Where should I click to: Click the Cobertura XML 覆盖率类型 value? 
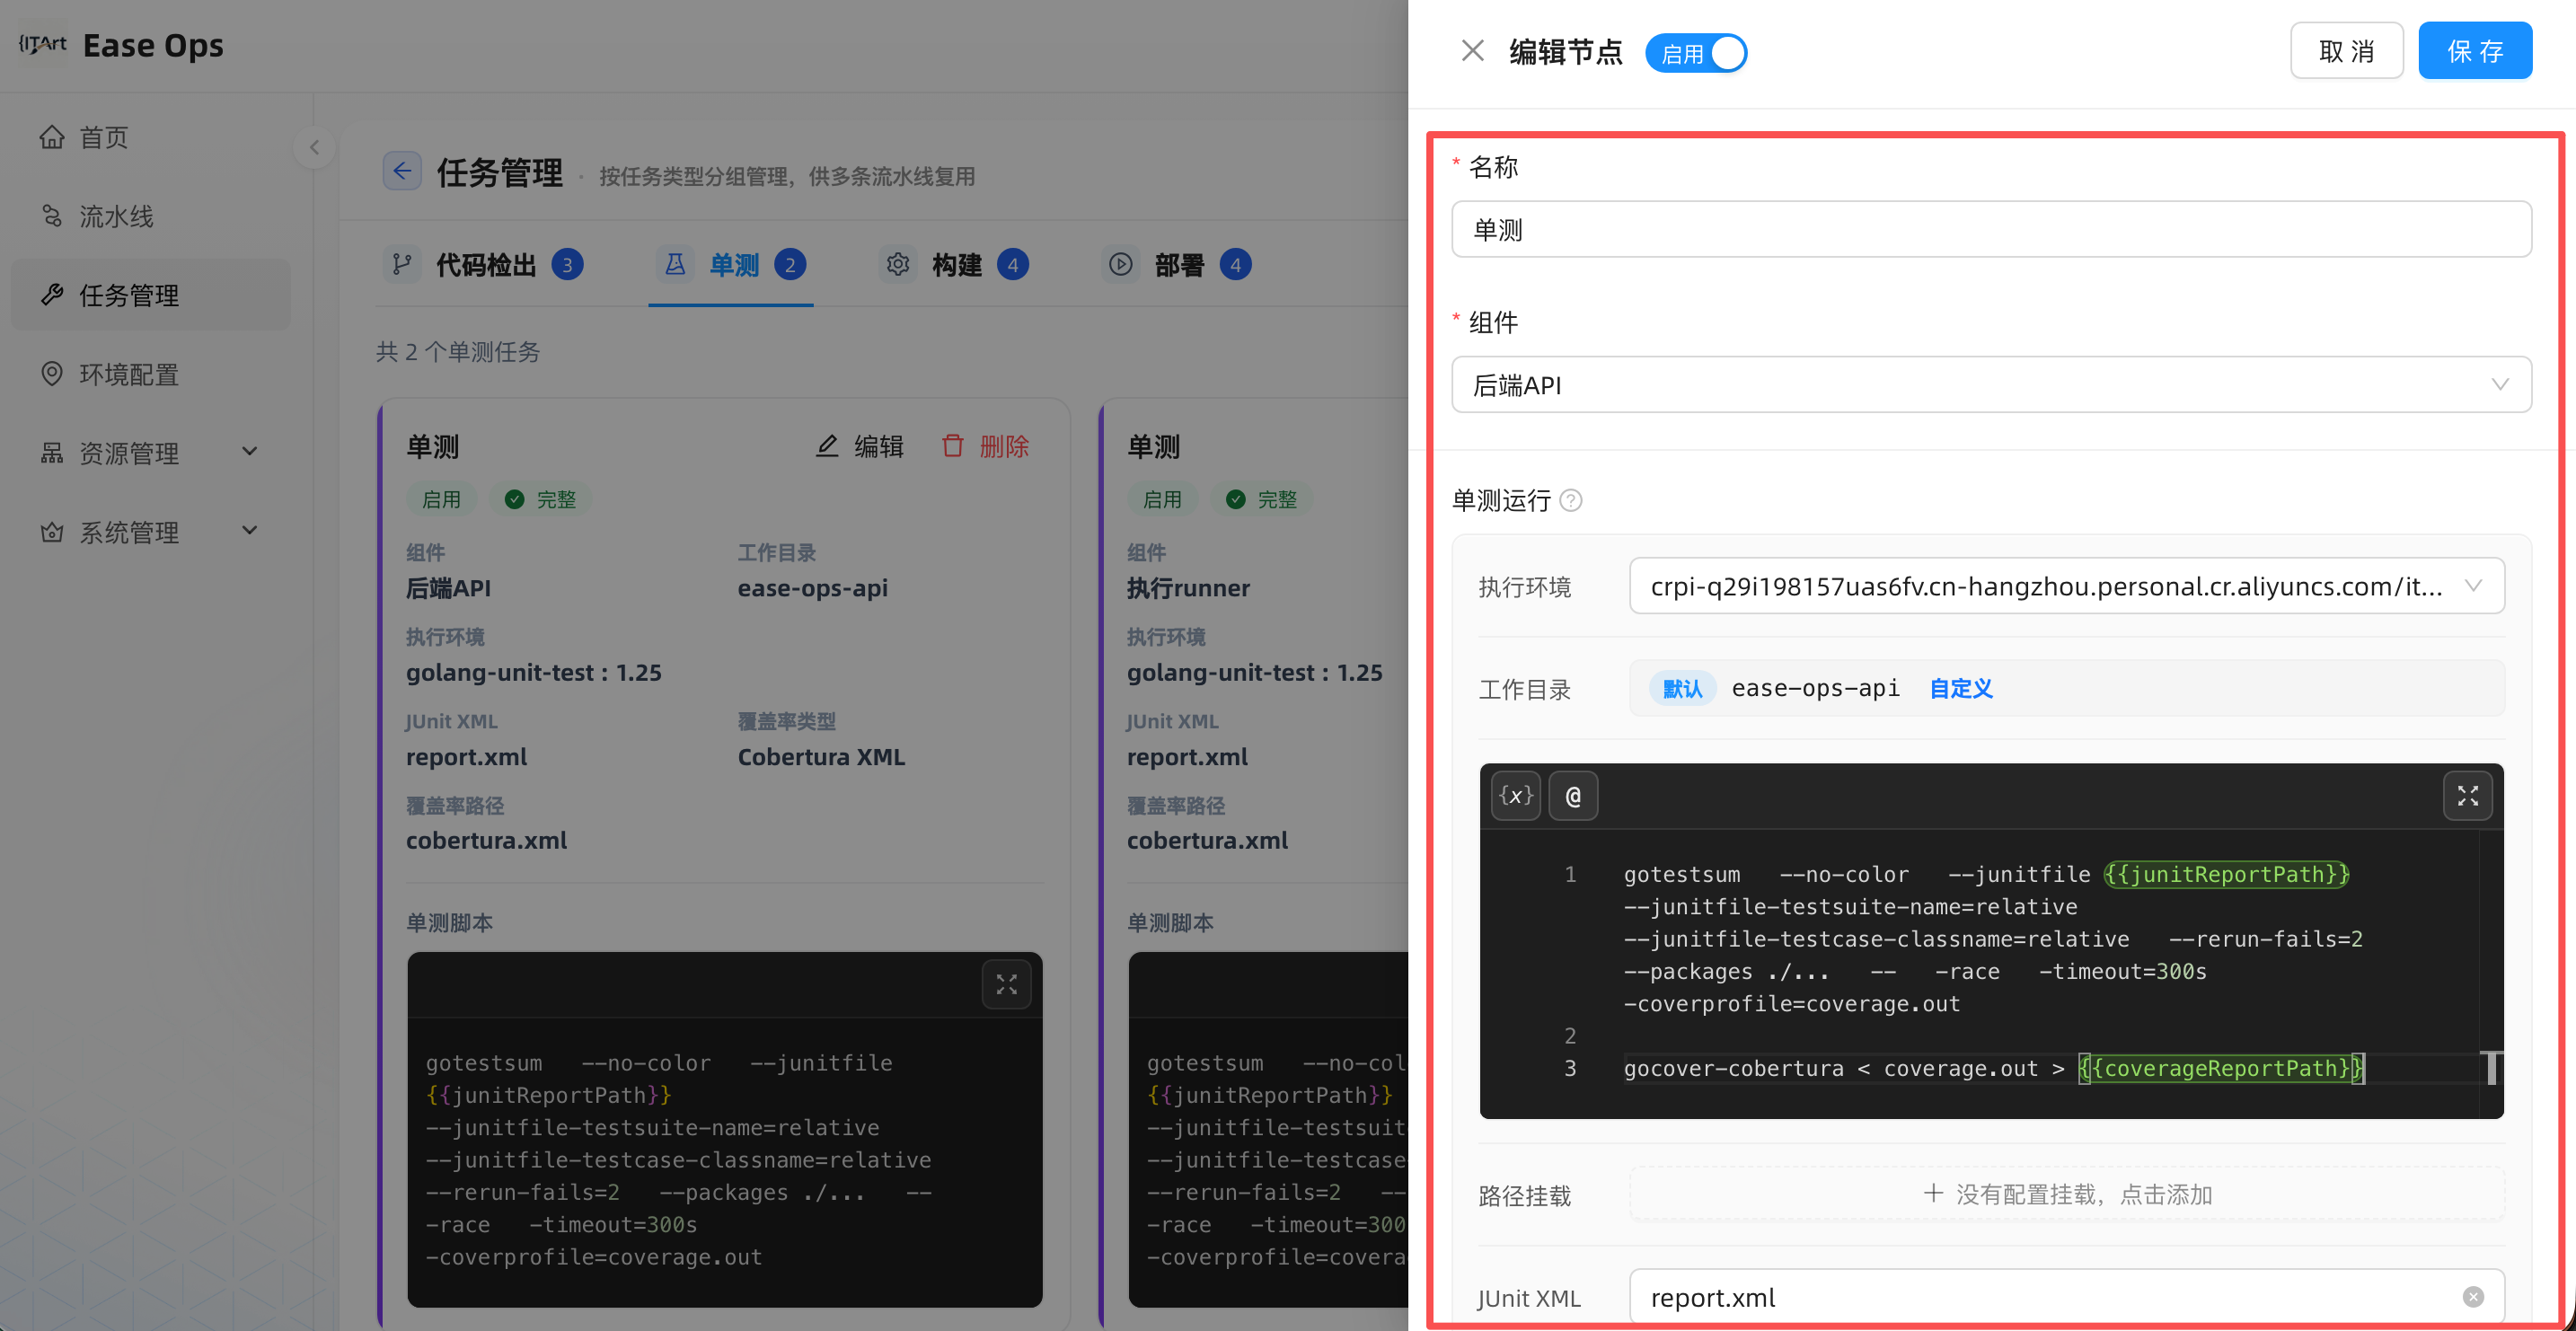(x=821, y=757)
